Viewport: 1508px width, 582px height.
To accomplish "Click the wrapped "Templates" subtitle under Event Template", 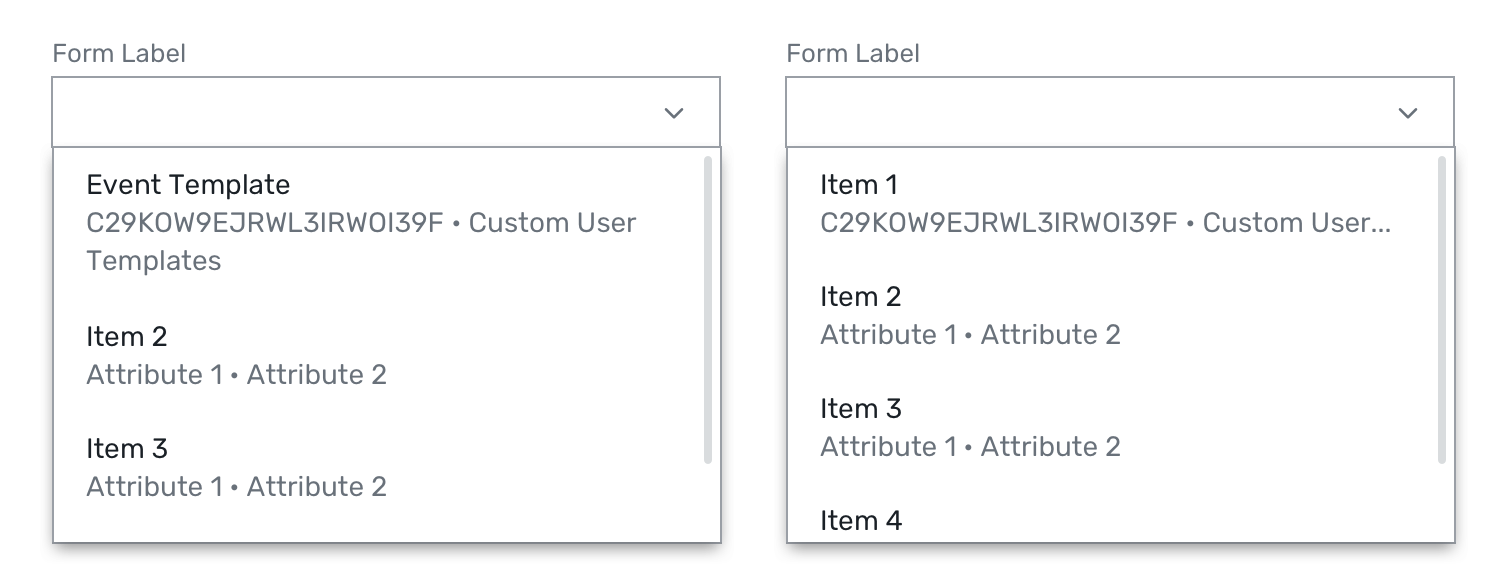I will pos(154,261).
